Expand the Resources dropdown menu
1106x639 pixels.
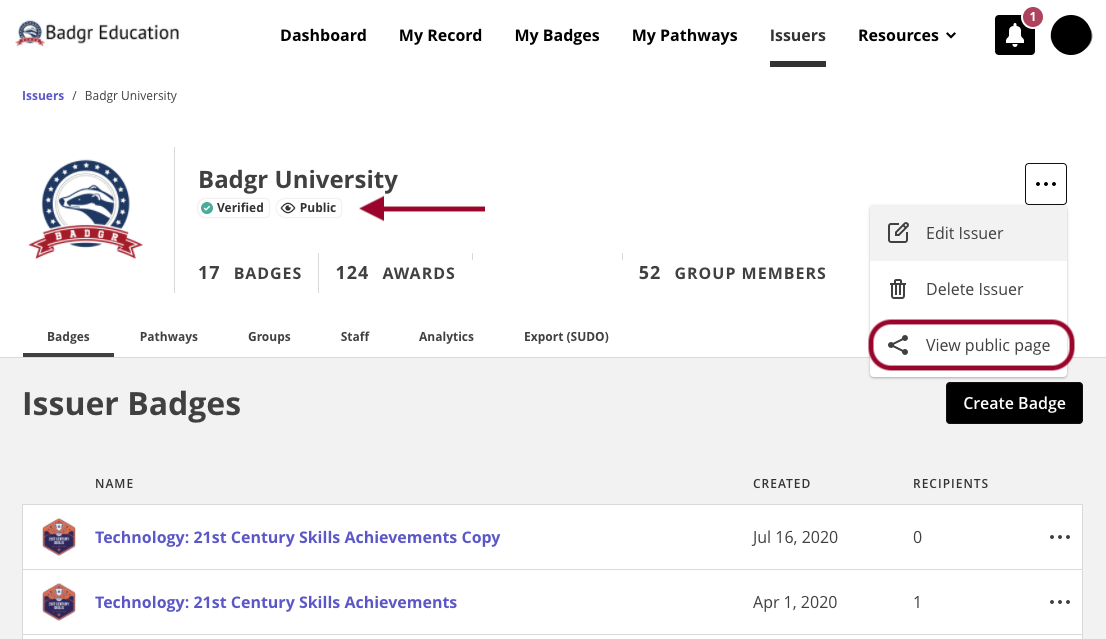[907, 36]
